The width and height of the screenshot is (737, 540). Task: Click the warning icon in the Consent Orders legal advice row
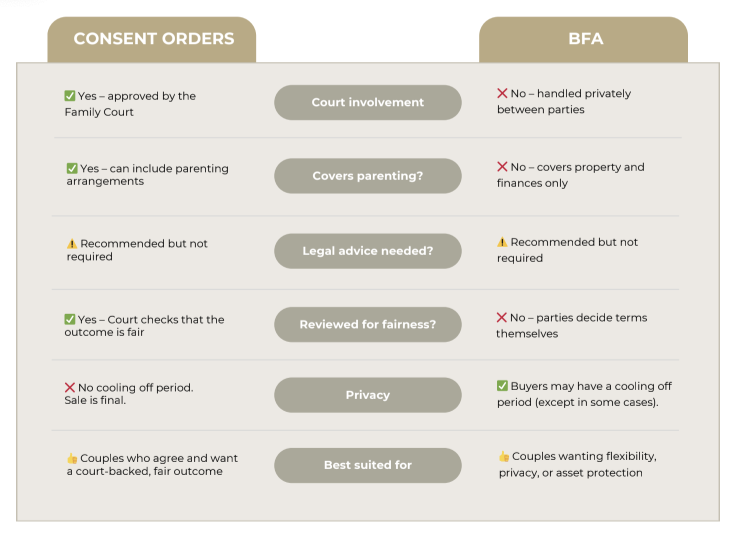[71, 243]
